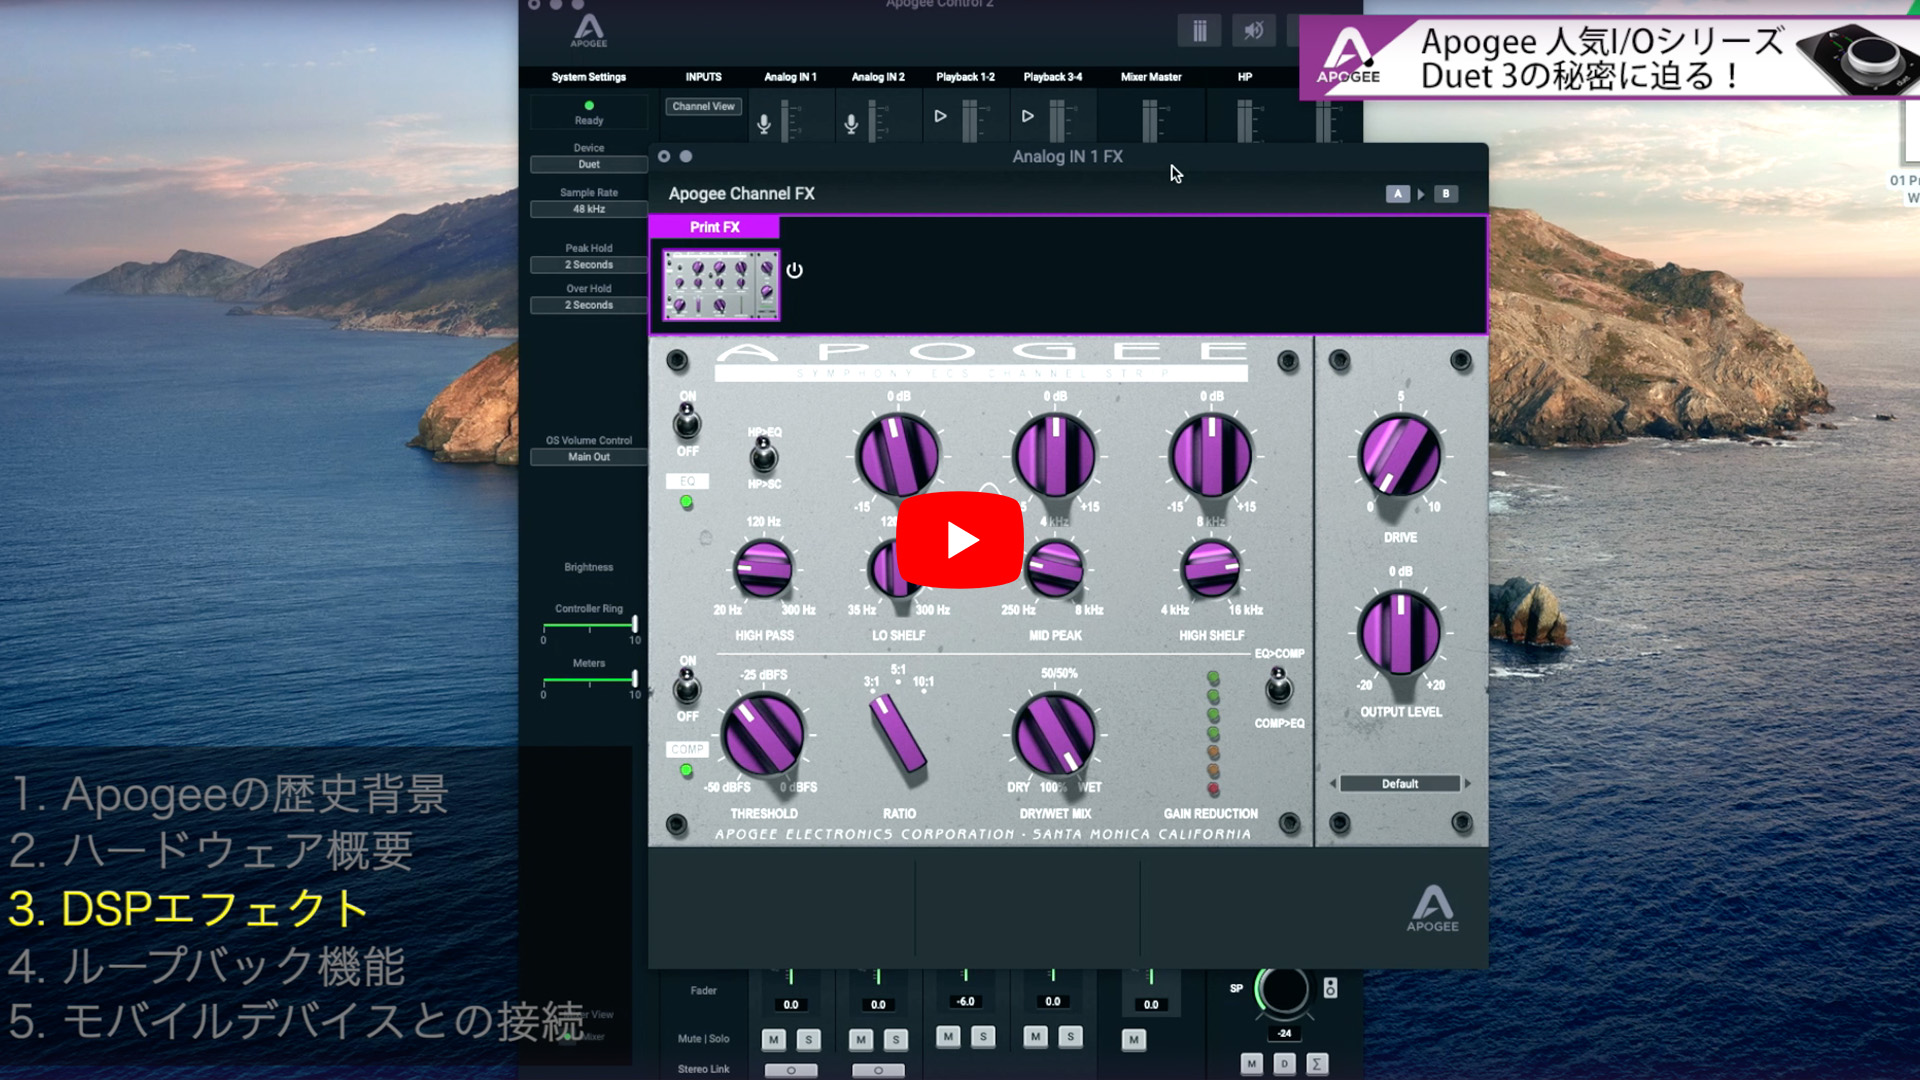Select the B preset comparison button
The image size is (1920, 1080).
pyautogui.click(x=1446, y=194)
